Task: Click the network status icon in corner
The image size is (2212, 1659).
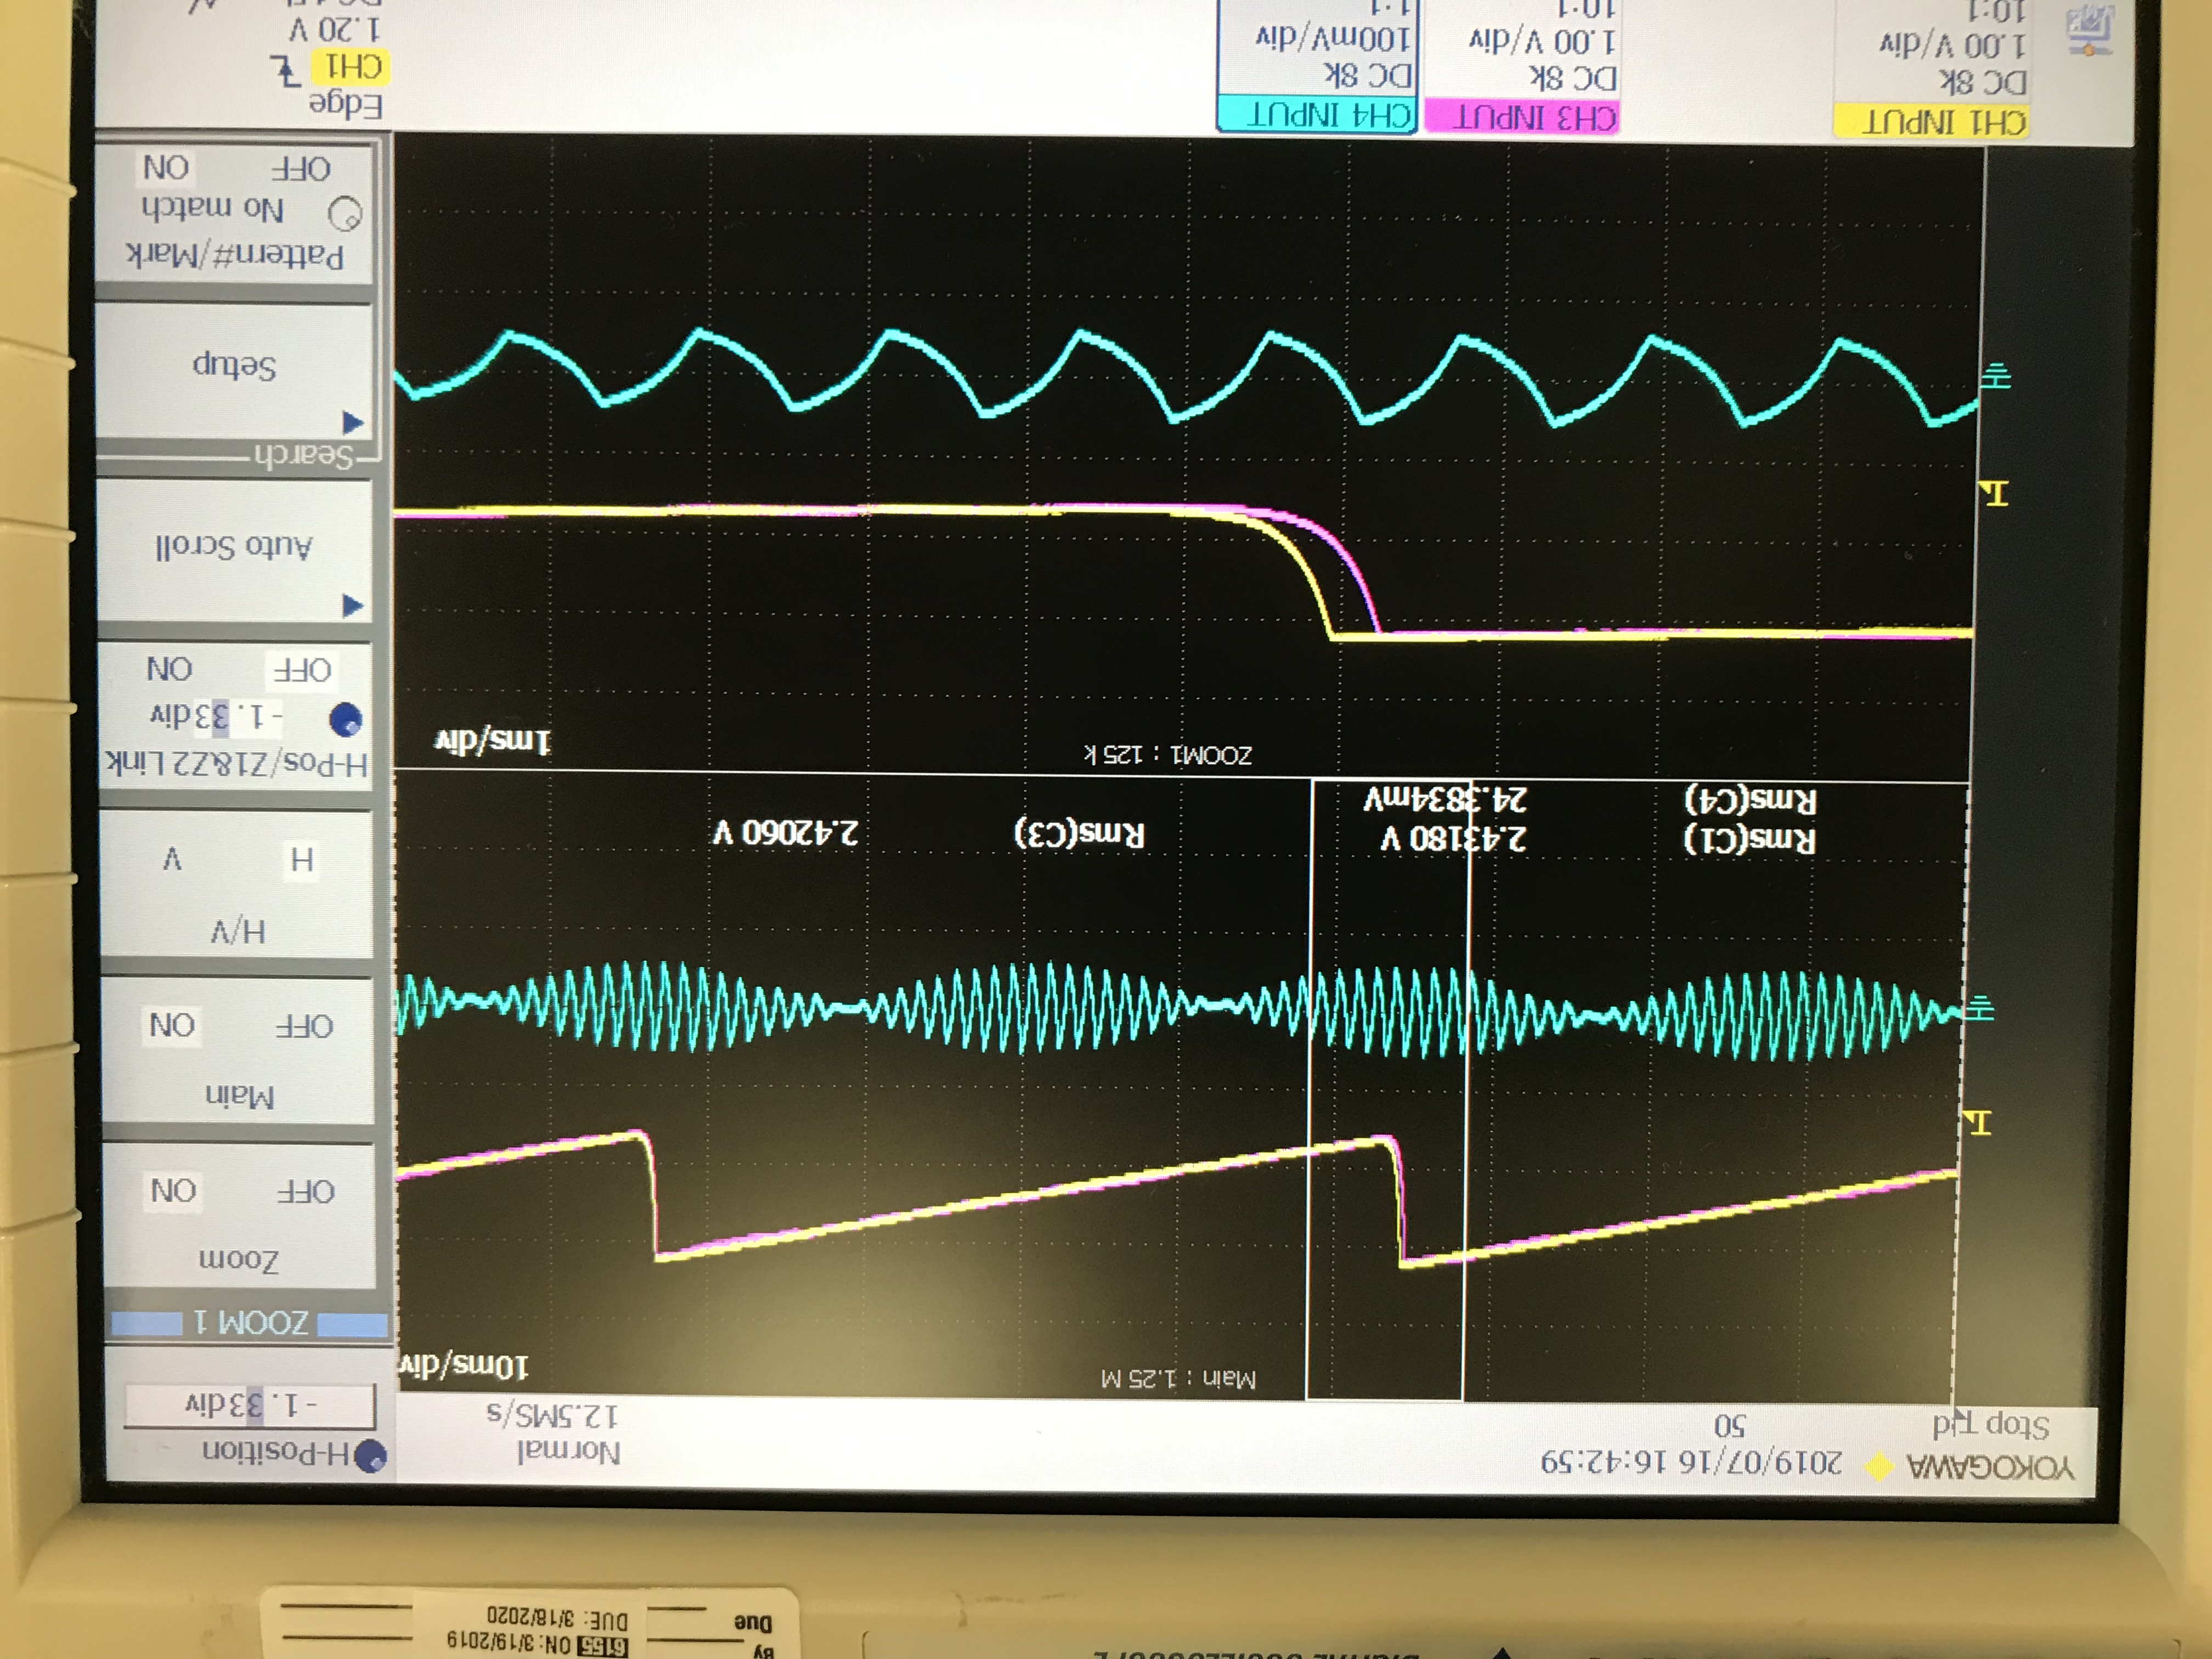Action: pos(2089,30)
